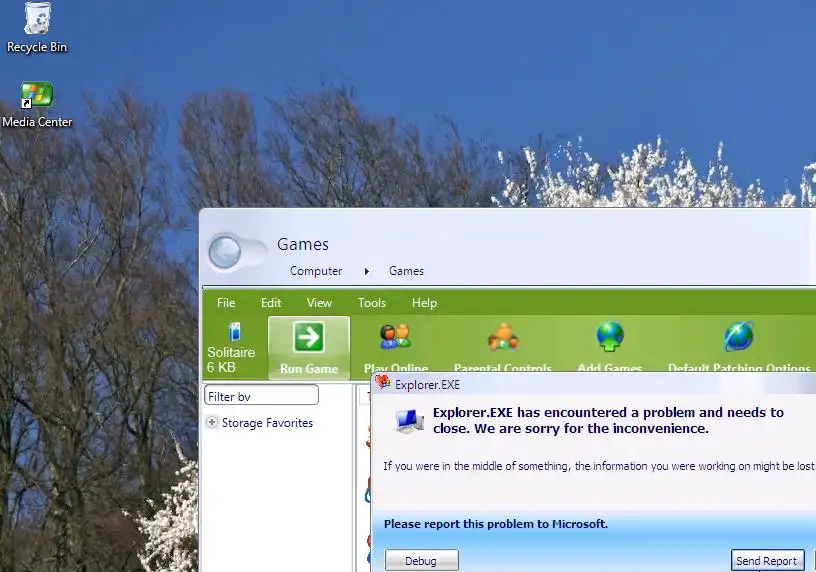This screenshot has width=816, height=572.
Task: Click the breadcrumb arrow after Computer
Action: pyautogui.click(x=366, y=271)
